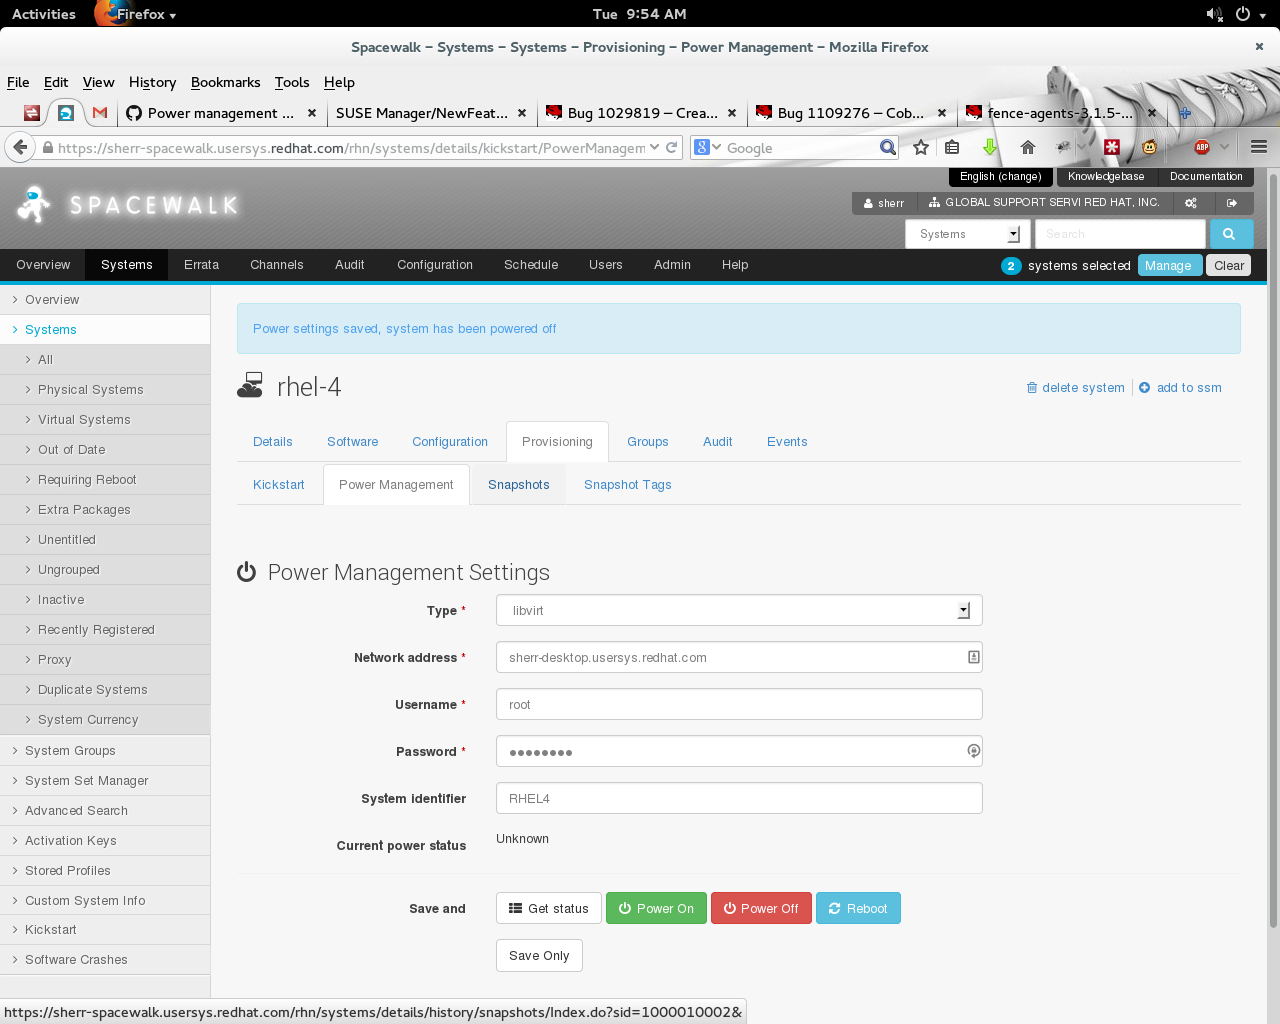Click the System identifier input field
Image resolution: width=1280 pixels, height=1024 pixels.
click(739, 798)
